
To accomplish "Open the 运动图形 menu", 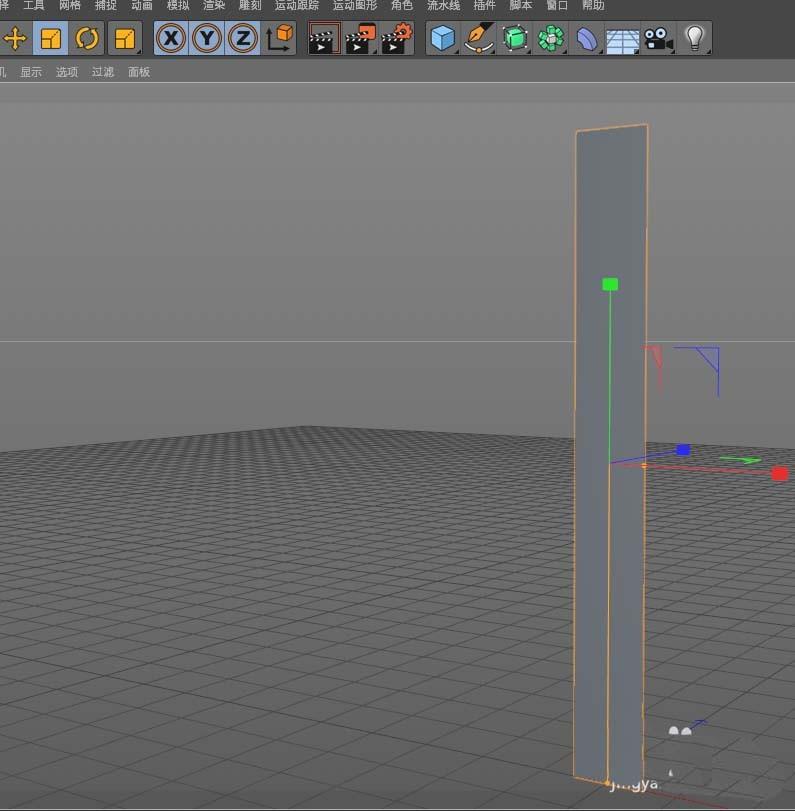I will (x=354, y=5).
